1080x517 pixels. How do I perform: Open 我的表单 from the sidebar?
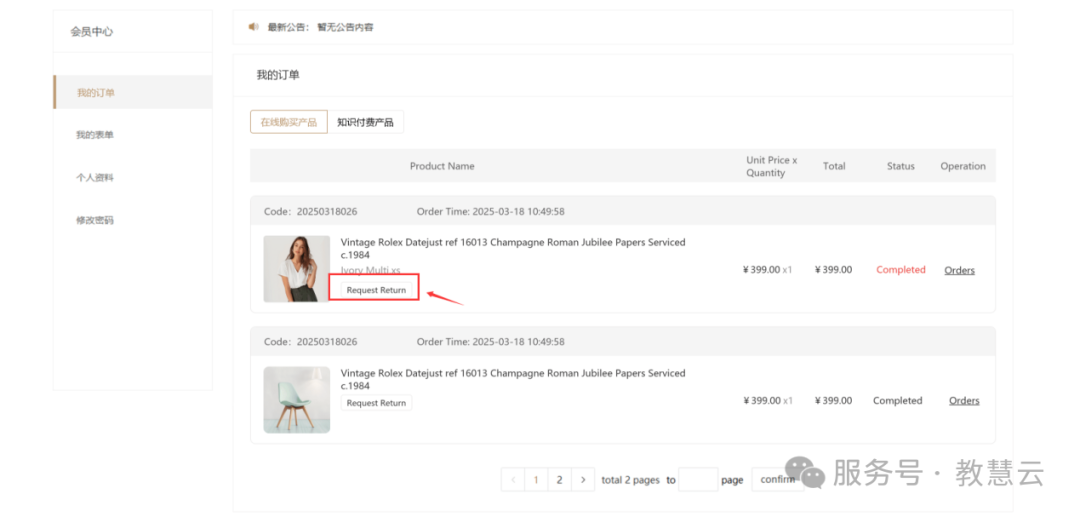point(95,135)
